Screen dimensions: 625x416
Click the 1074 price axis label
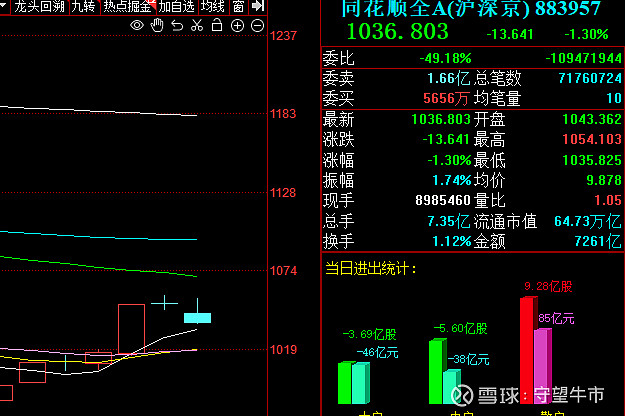[x=283, y=271]
